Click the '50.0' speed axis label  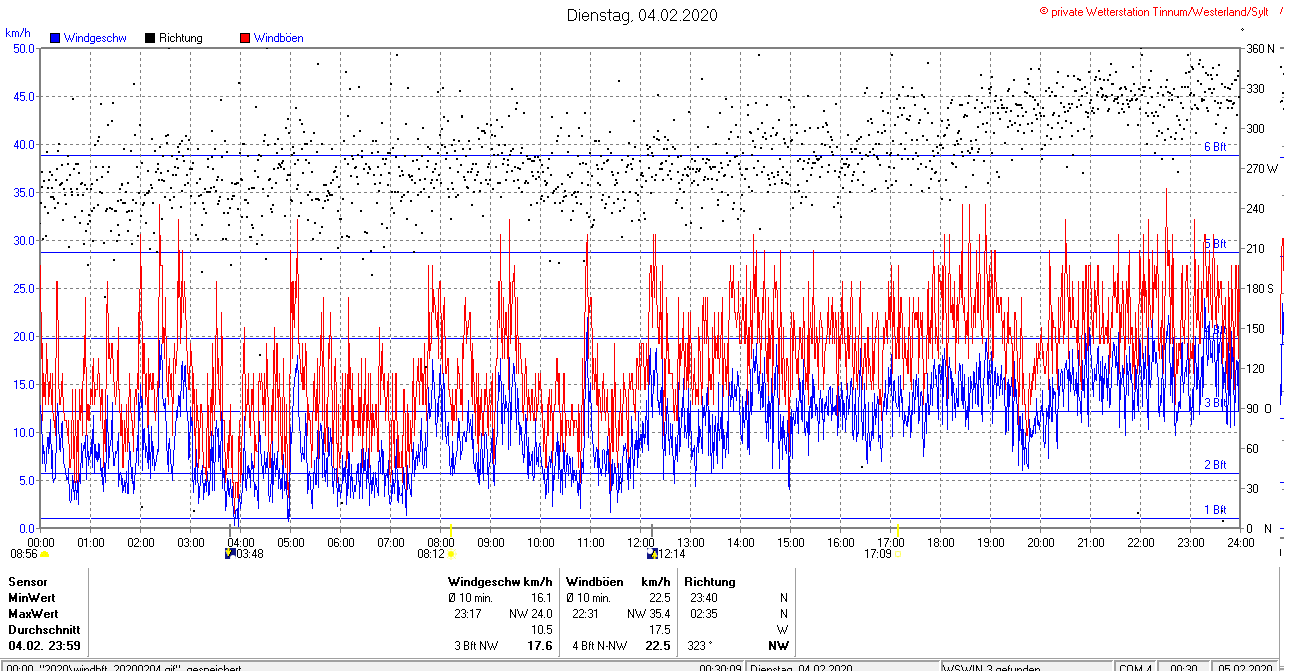(24, 48)
